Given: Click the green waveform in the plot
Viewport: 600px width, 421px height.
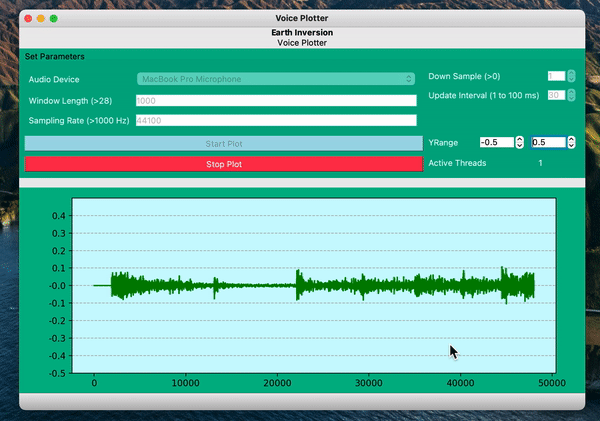Looking at the screenshot, I should 314,286.
